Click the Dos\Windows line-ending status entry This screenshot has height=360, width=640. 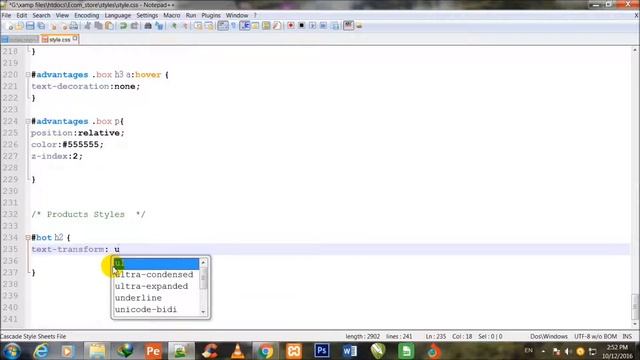(x=549, y=336)
